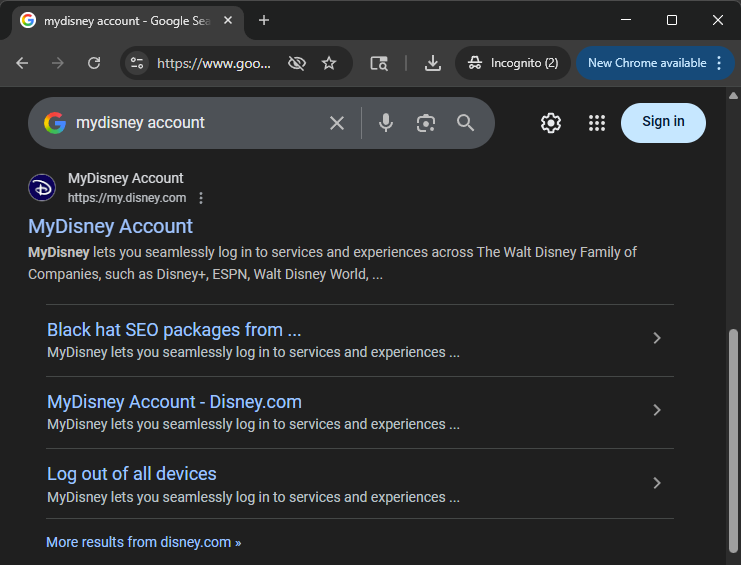Click the Incognito (2) profile button
The width and height of the screenshot is (741, 565).
[x=513, y=63]
